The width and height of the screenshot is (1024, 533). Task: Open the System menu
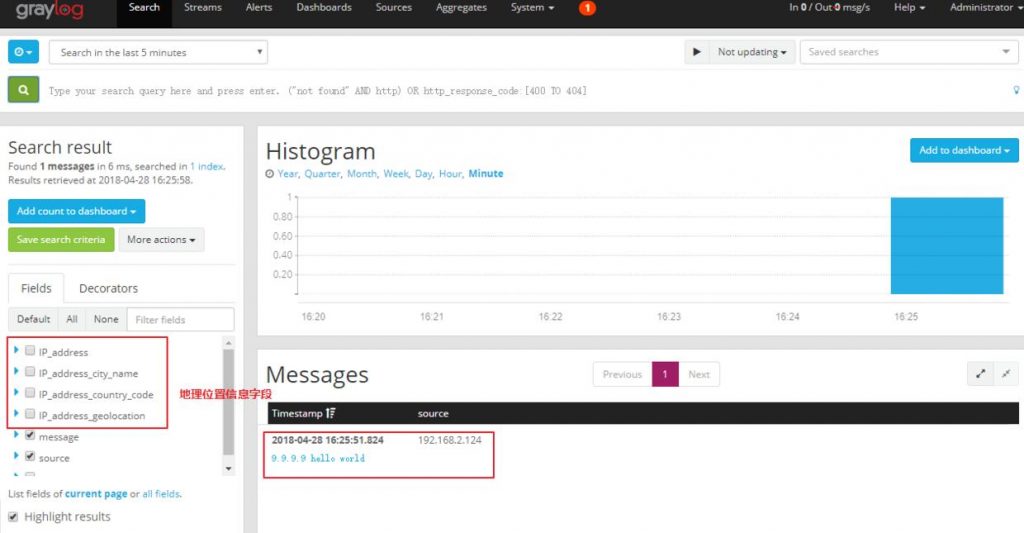pos(532,8)
